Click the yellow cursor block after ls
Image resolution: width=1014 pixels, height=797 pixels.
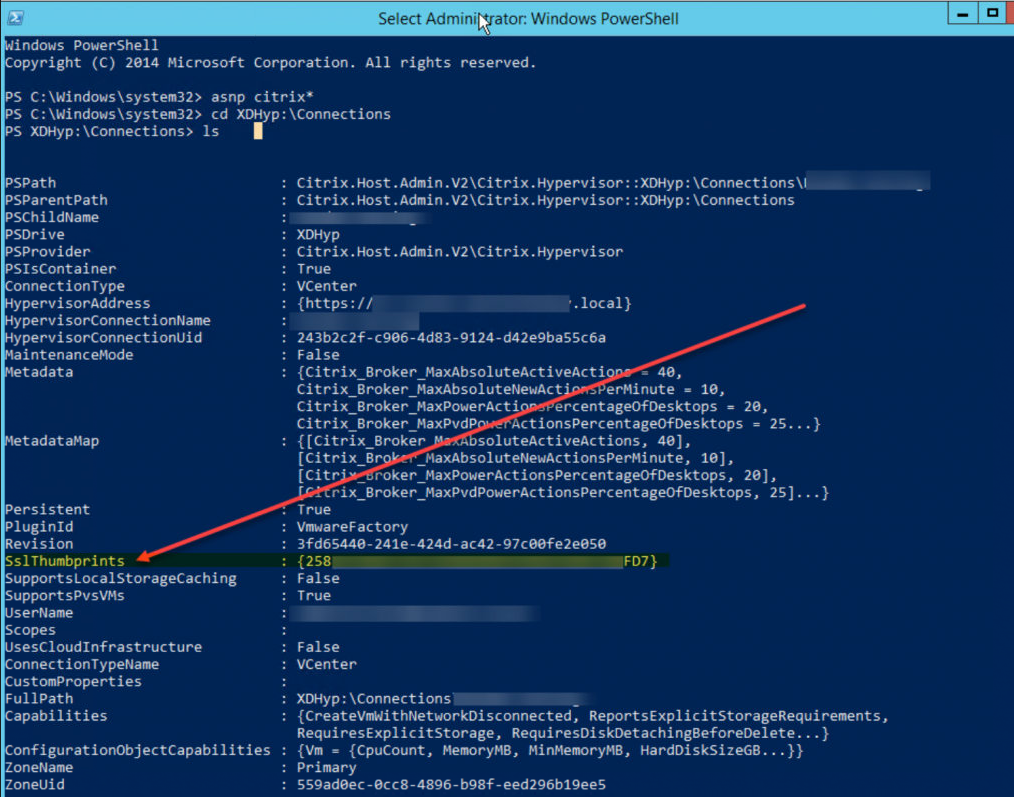point(257,131)
